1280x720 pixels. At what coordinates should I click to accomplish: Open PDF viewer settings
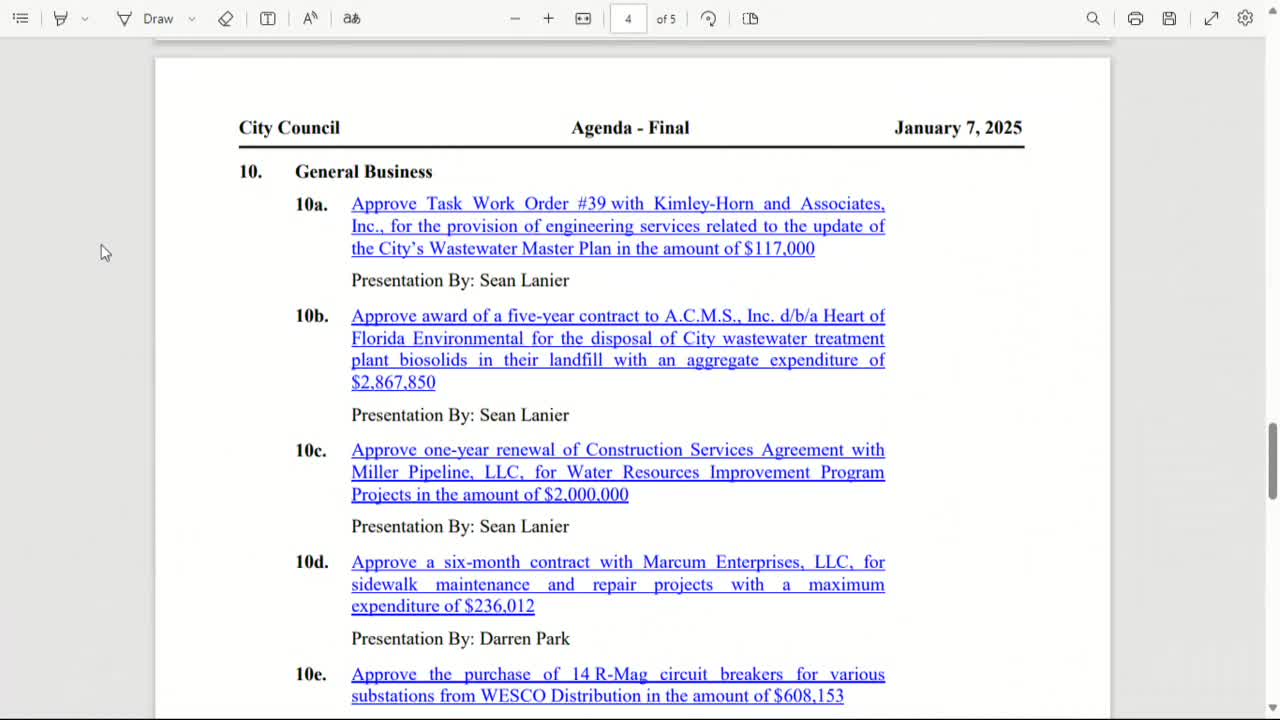click(x=1245, y=18)
